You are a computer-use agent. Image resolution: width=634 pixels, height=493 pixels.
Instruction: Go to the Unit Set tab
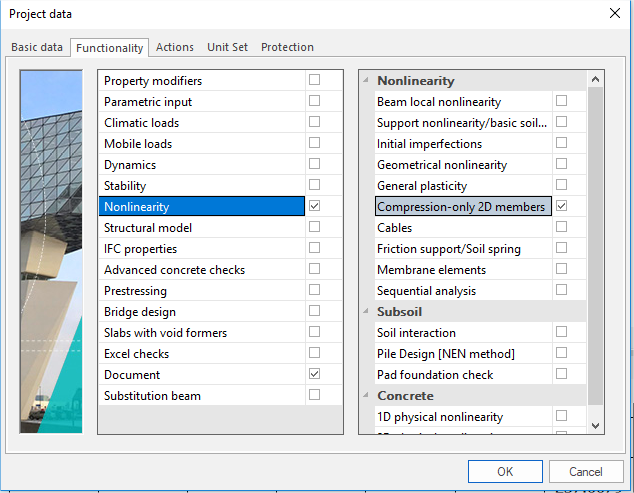[227, 47]
